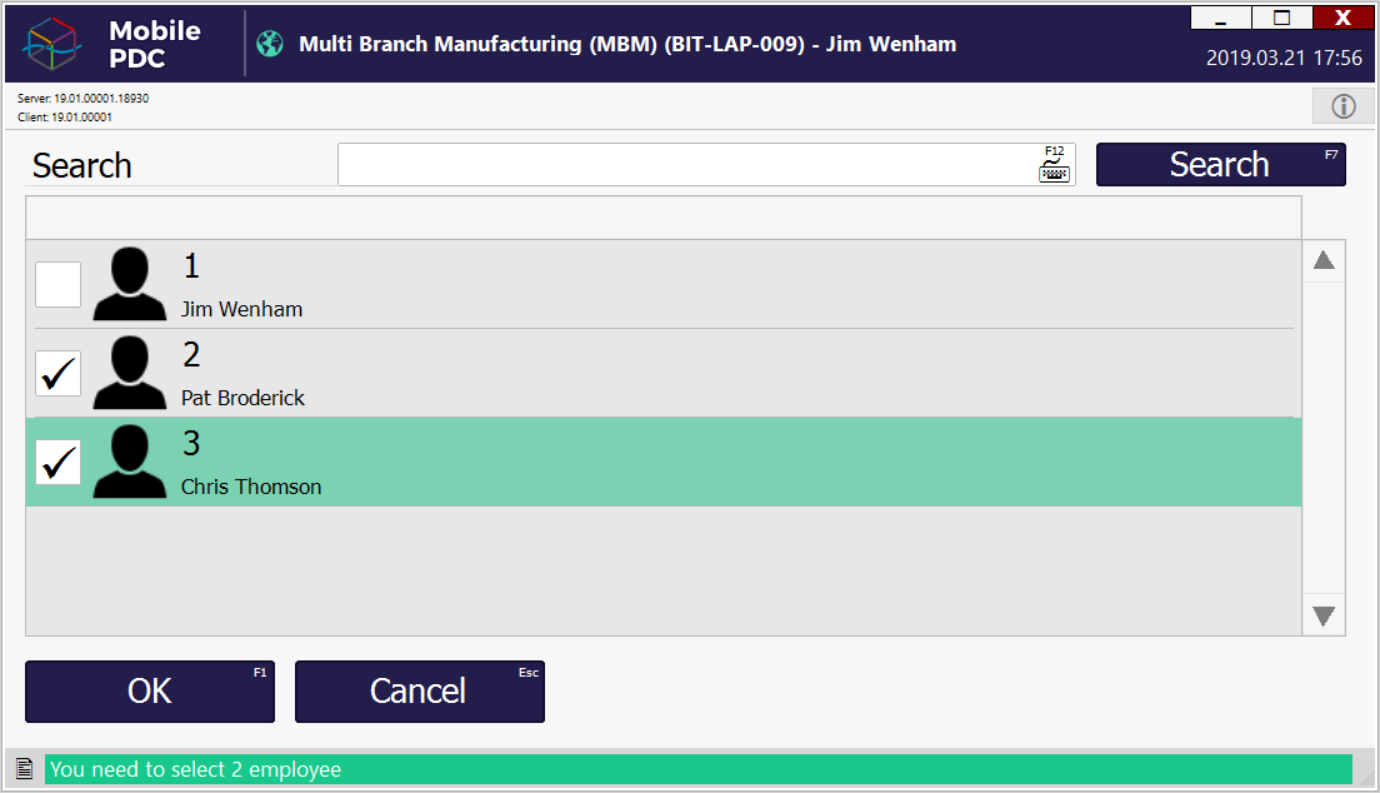Open the info icon button
The height and width of the screenshot is (793, 1380).
pos(1343,106)
